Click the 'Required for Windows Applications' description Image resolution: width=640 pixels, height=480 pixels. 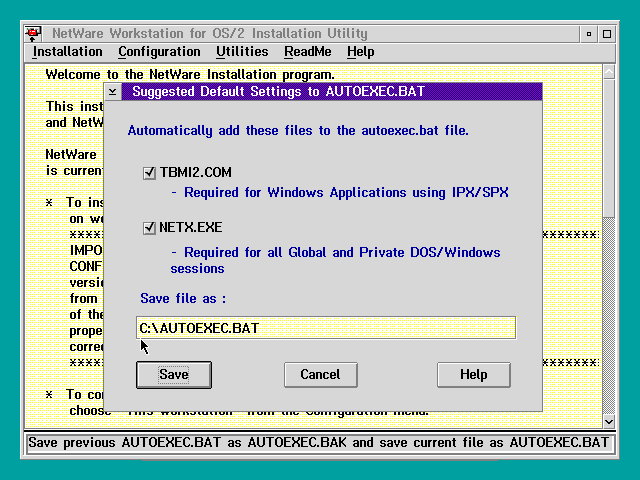coord(340,193)
